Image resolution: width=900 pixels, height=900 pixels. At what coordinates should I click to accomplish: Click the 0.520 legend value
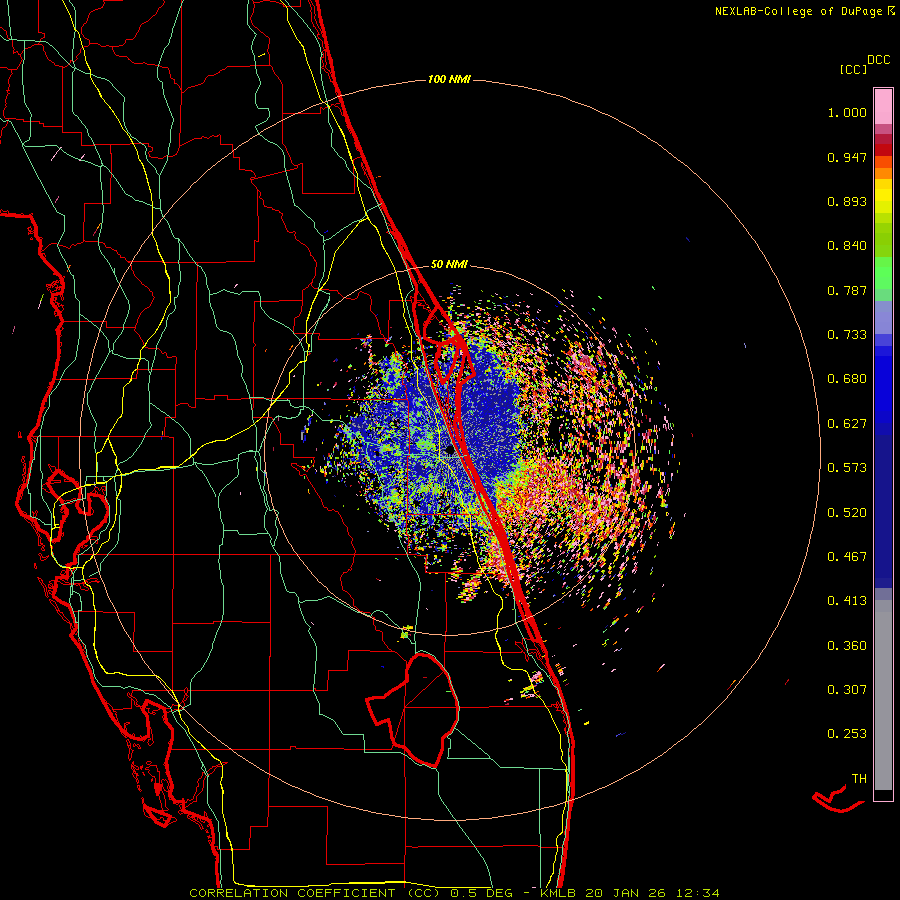847,513
